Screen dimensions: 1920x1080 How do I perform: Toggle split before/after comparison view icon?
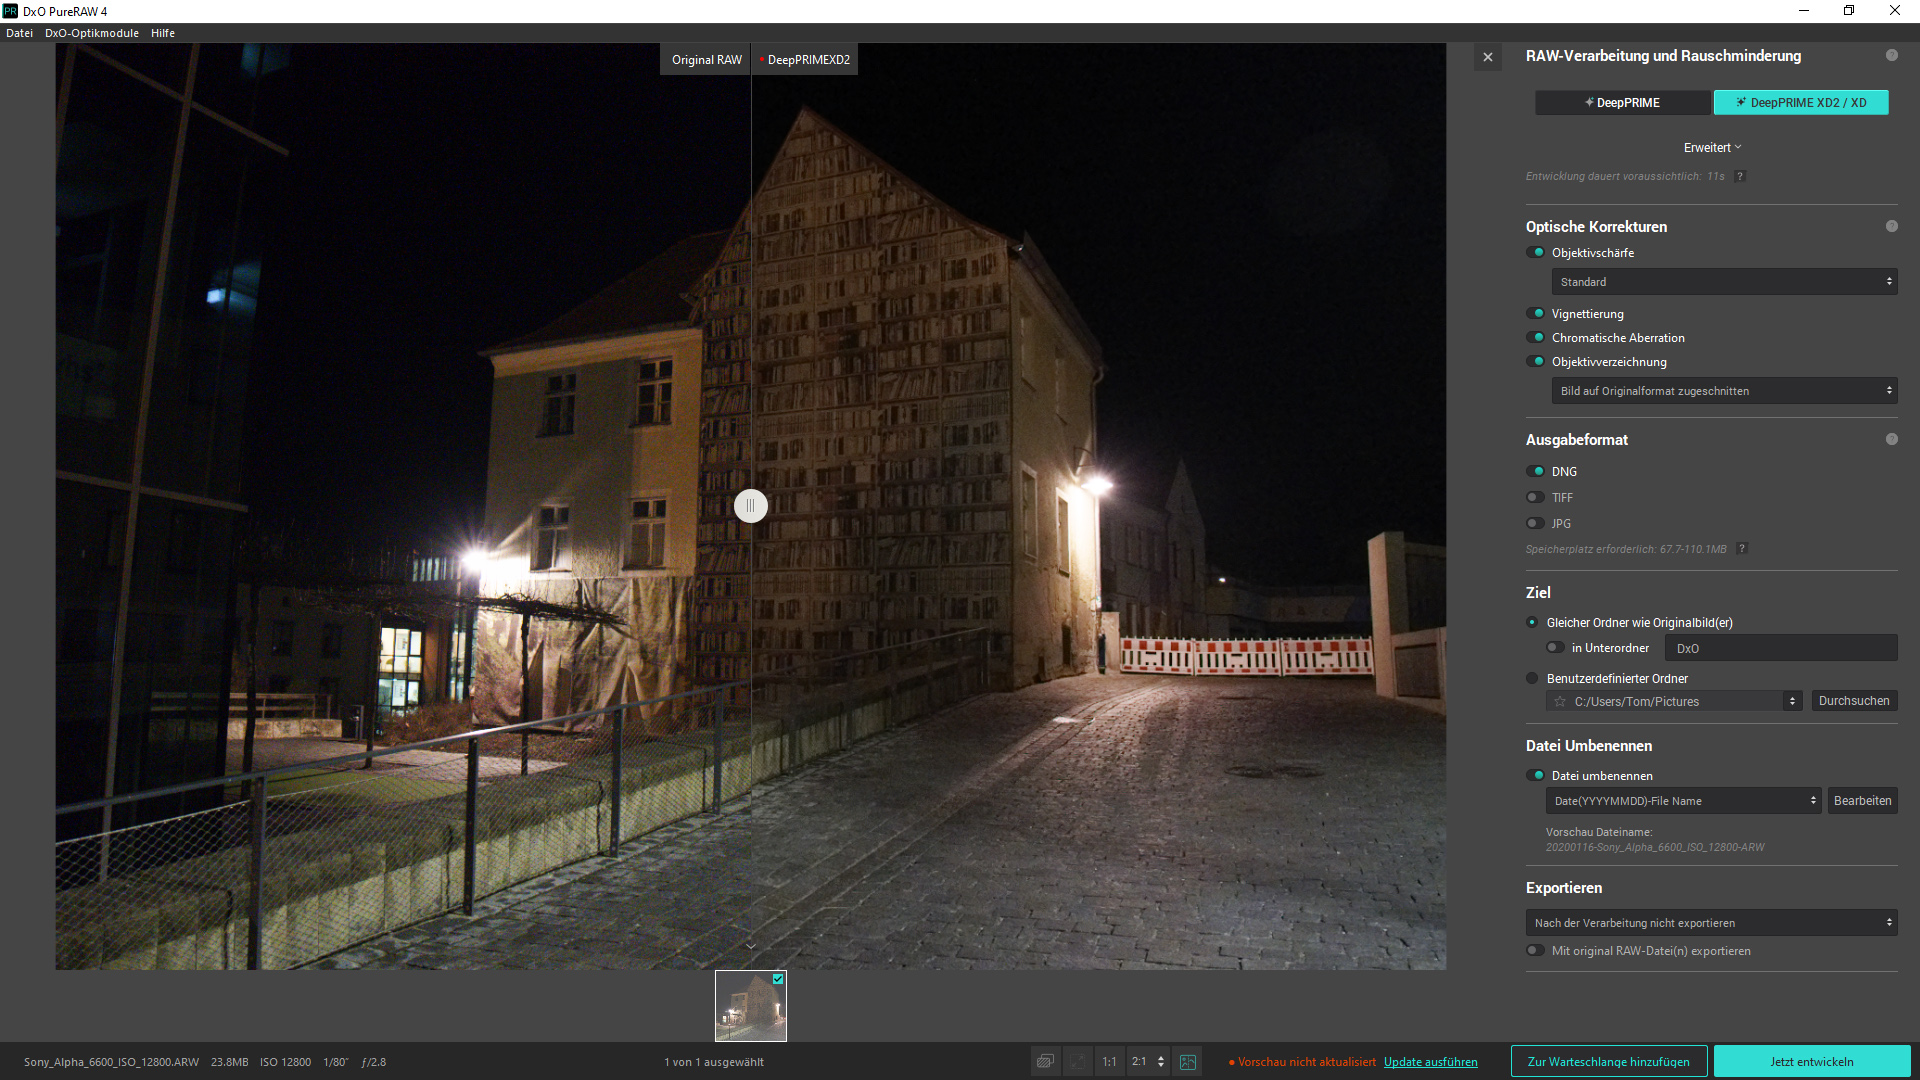tap(1187, 1062)
